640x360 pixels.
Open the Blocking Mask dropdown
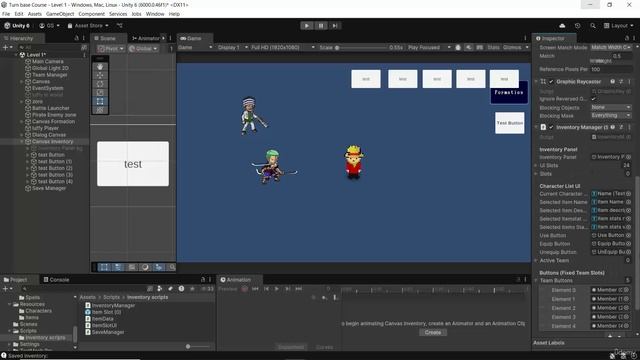(x=611, y=116)
